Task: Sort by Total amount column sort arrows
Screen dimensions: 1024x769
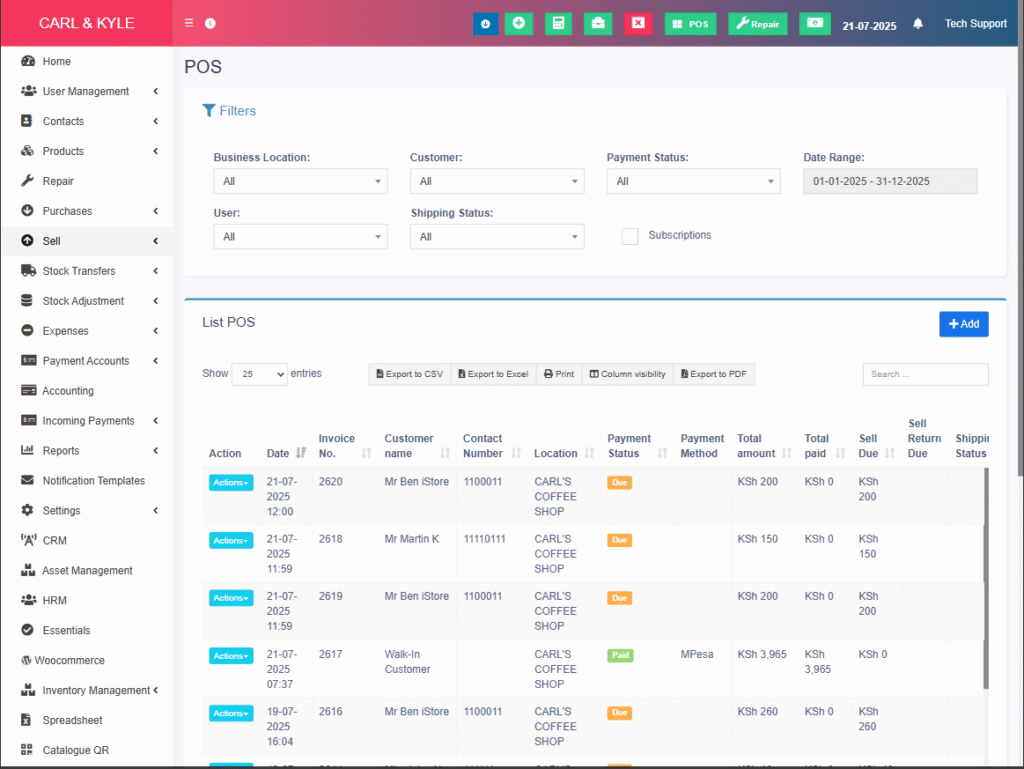Action: 787,453
